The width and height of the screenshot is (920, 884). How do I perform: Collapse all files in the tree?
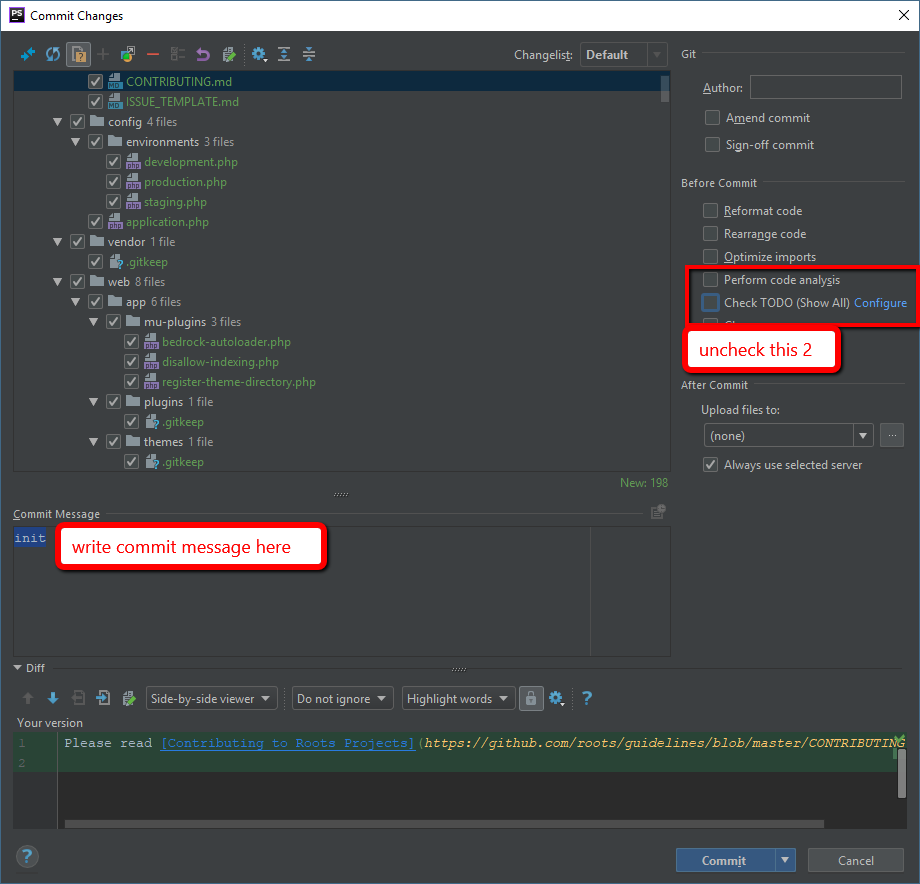point(308,54)
